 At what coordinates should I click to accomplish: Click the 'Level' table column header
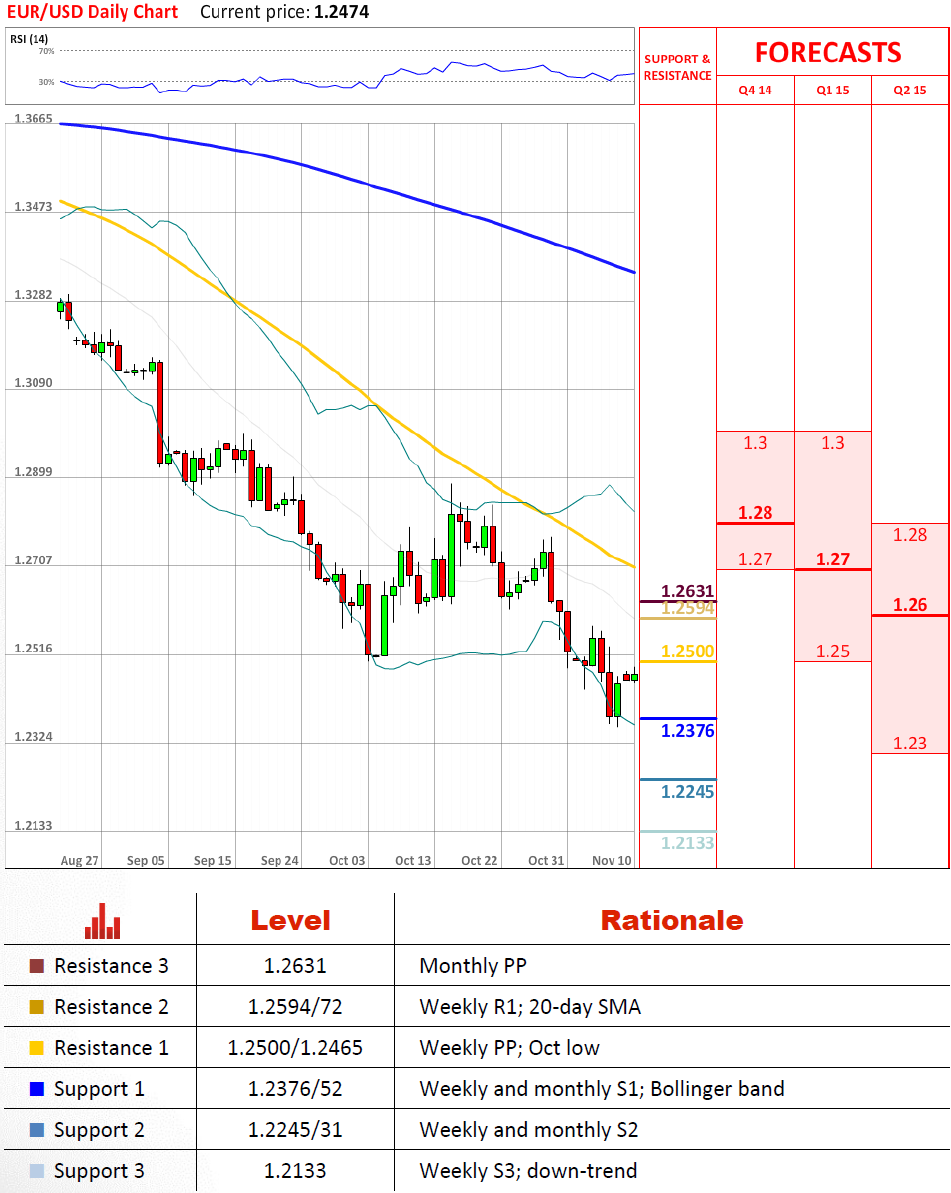291,921
